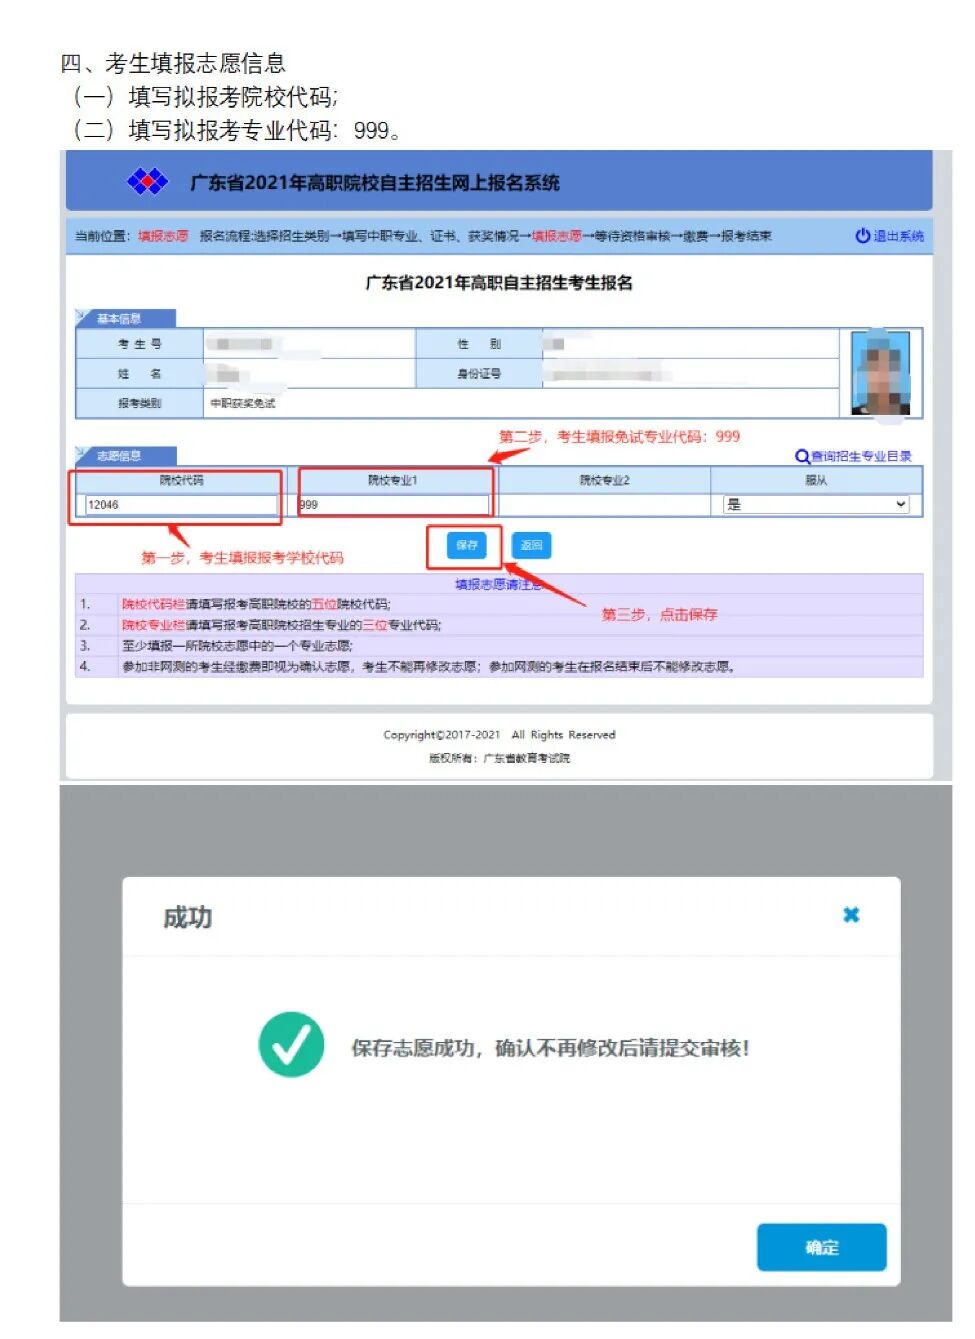Focus the 院校专业1 input showing 999
The image size is (975, 1339).
pyautogui.click(x=393, y=505)
